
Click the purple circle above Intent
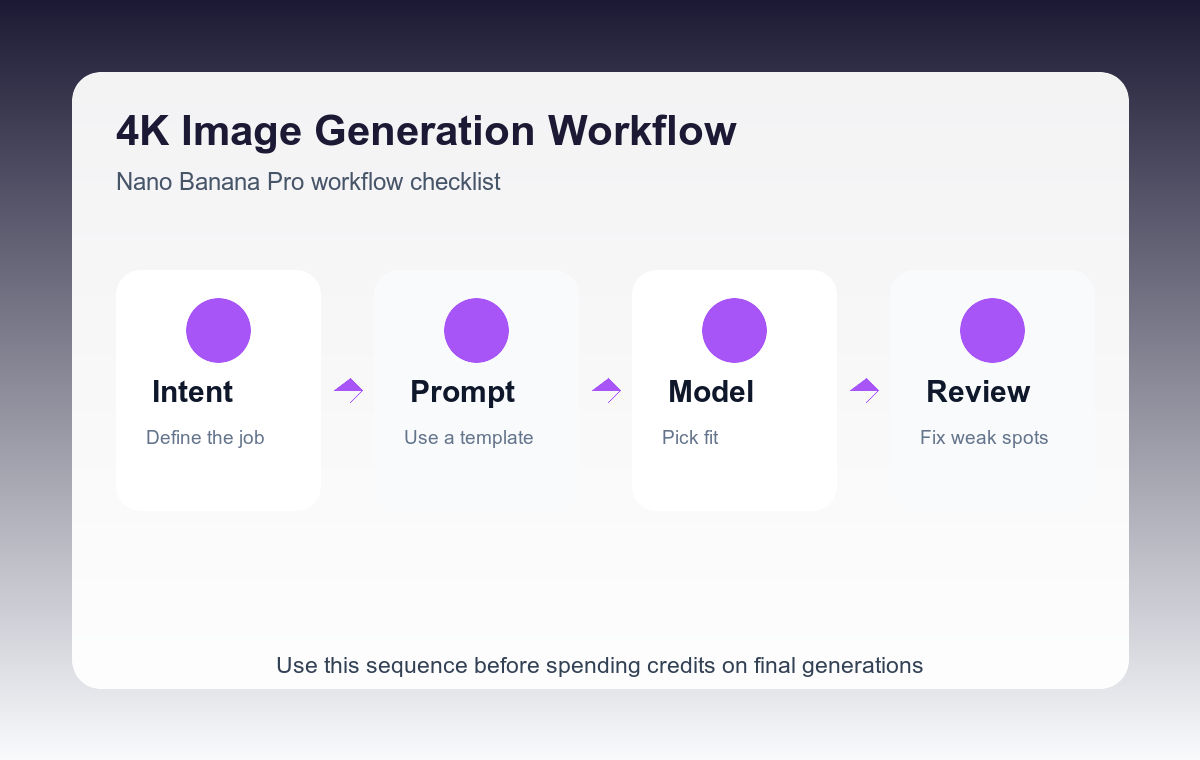(218, 330)
